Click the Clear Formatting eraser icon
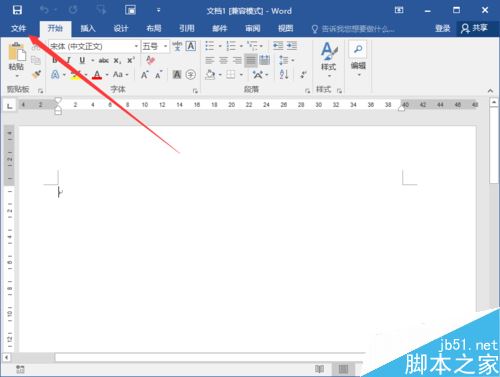Image resolution: width=500 pixels, height=377 pixels. point(151,60)
